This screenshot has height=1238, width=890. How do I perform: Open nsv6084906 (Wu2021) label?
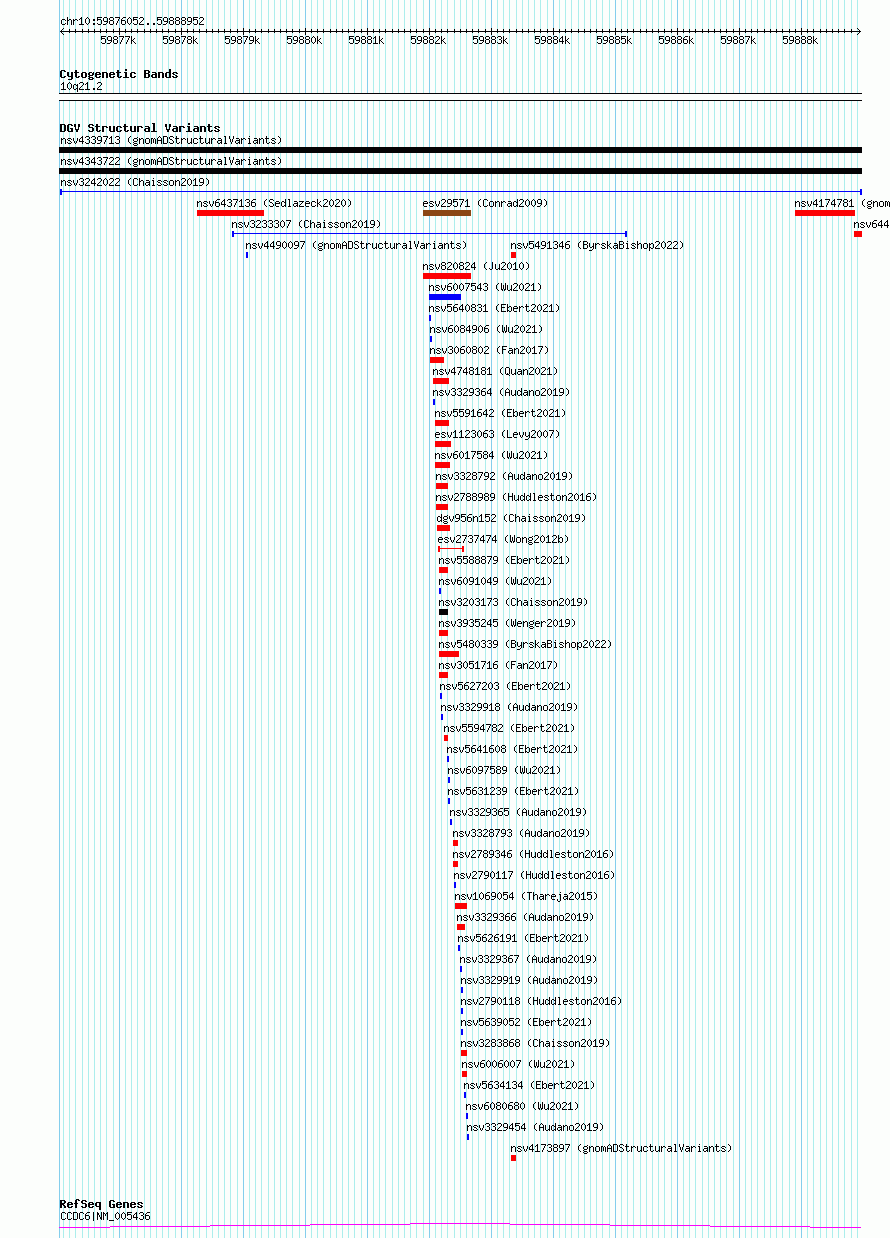(486, 329)
